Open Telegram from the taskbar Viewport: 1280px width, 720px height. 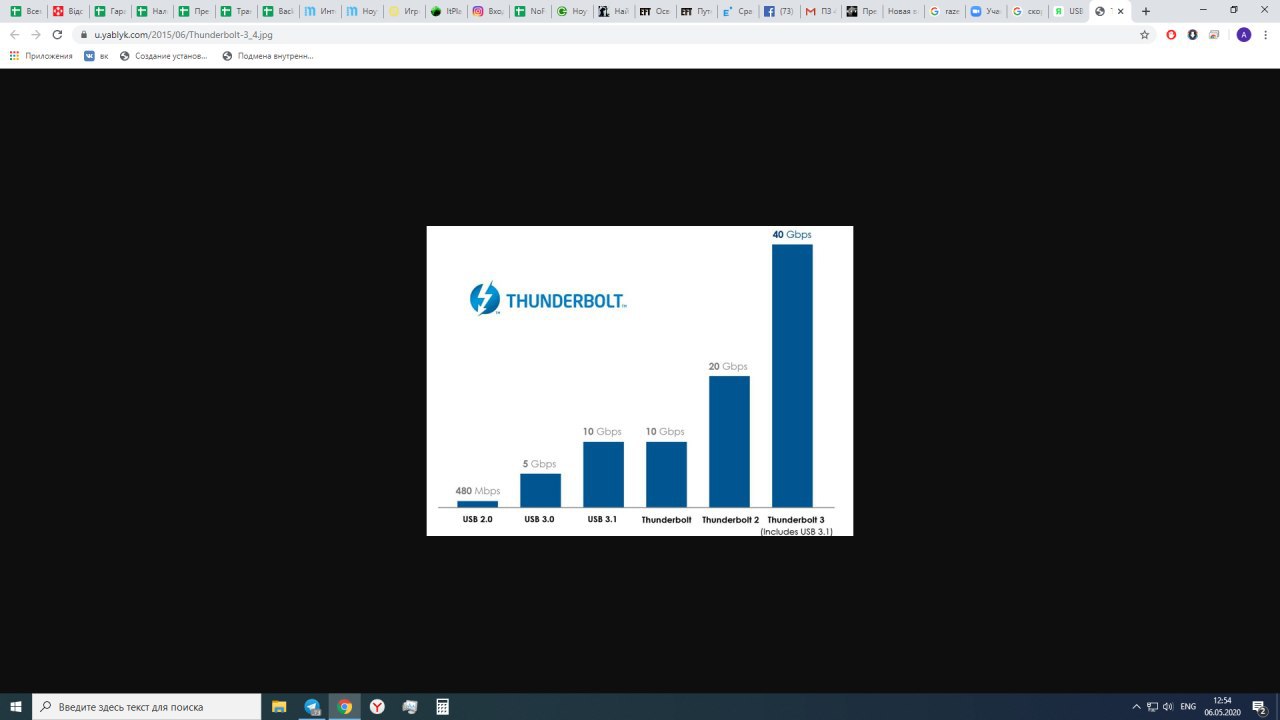pyautogui.click(x=312, y=706)
